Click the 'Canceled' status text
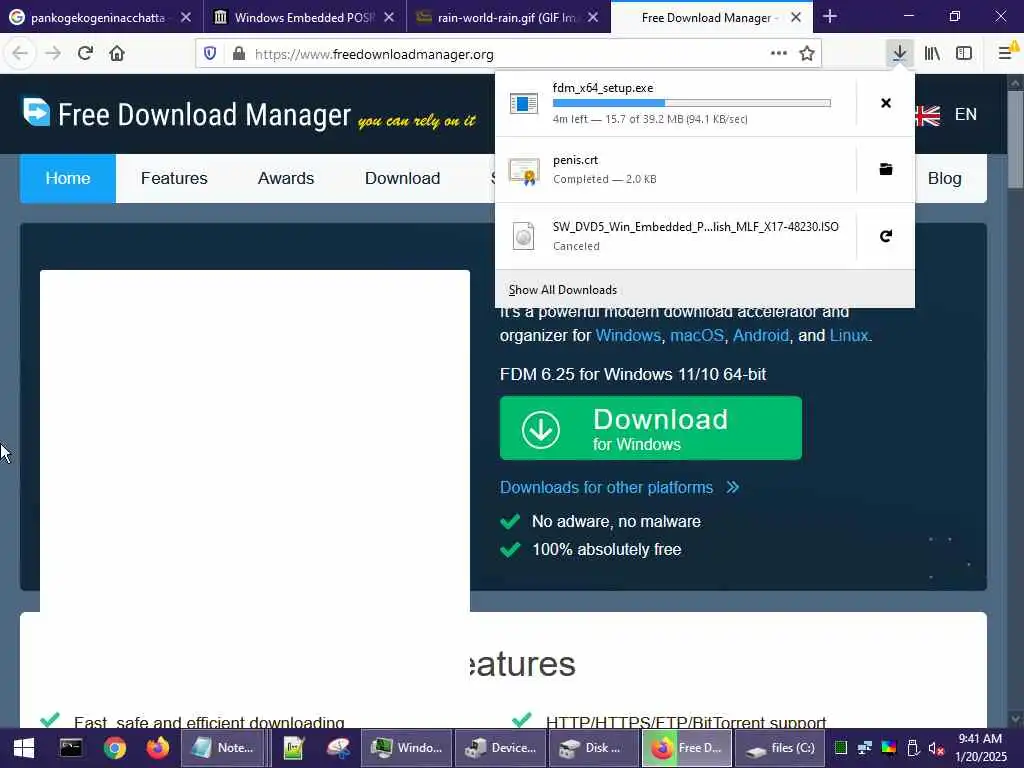Viewport: 1024px width, 768px height. [576, 246]
